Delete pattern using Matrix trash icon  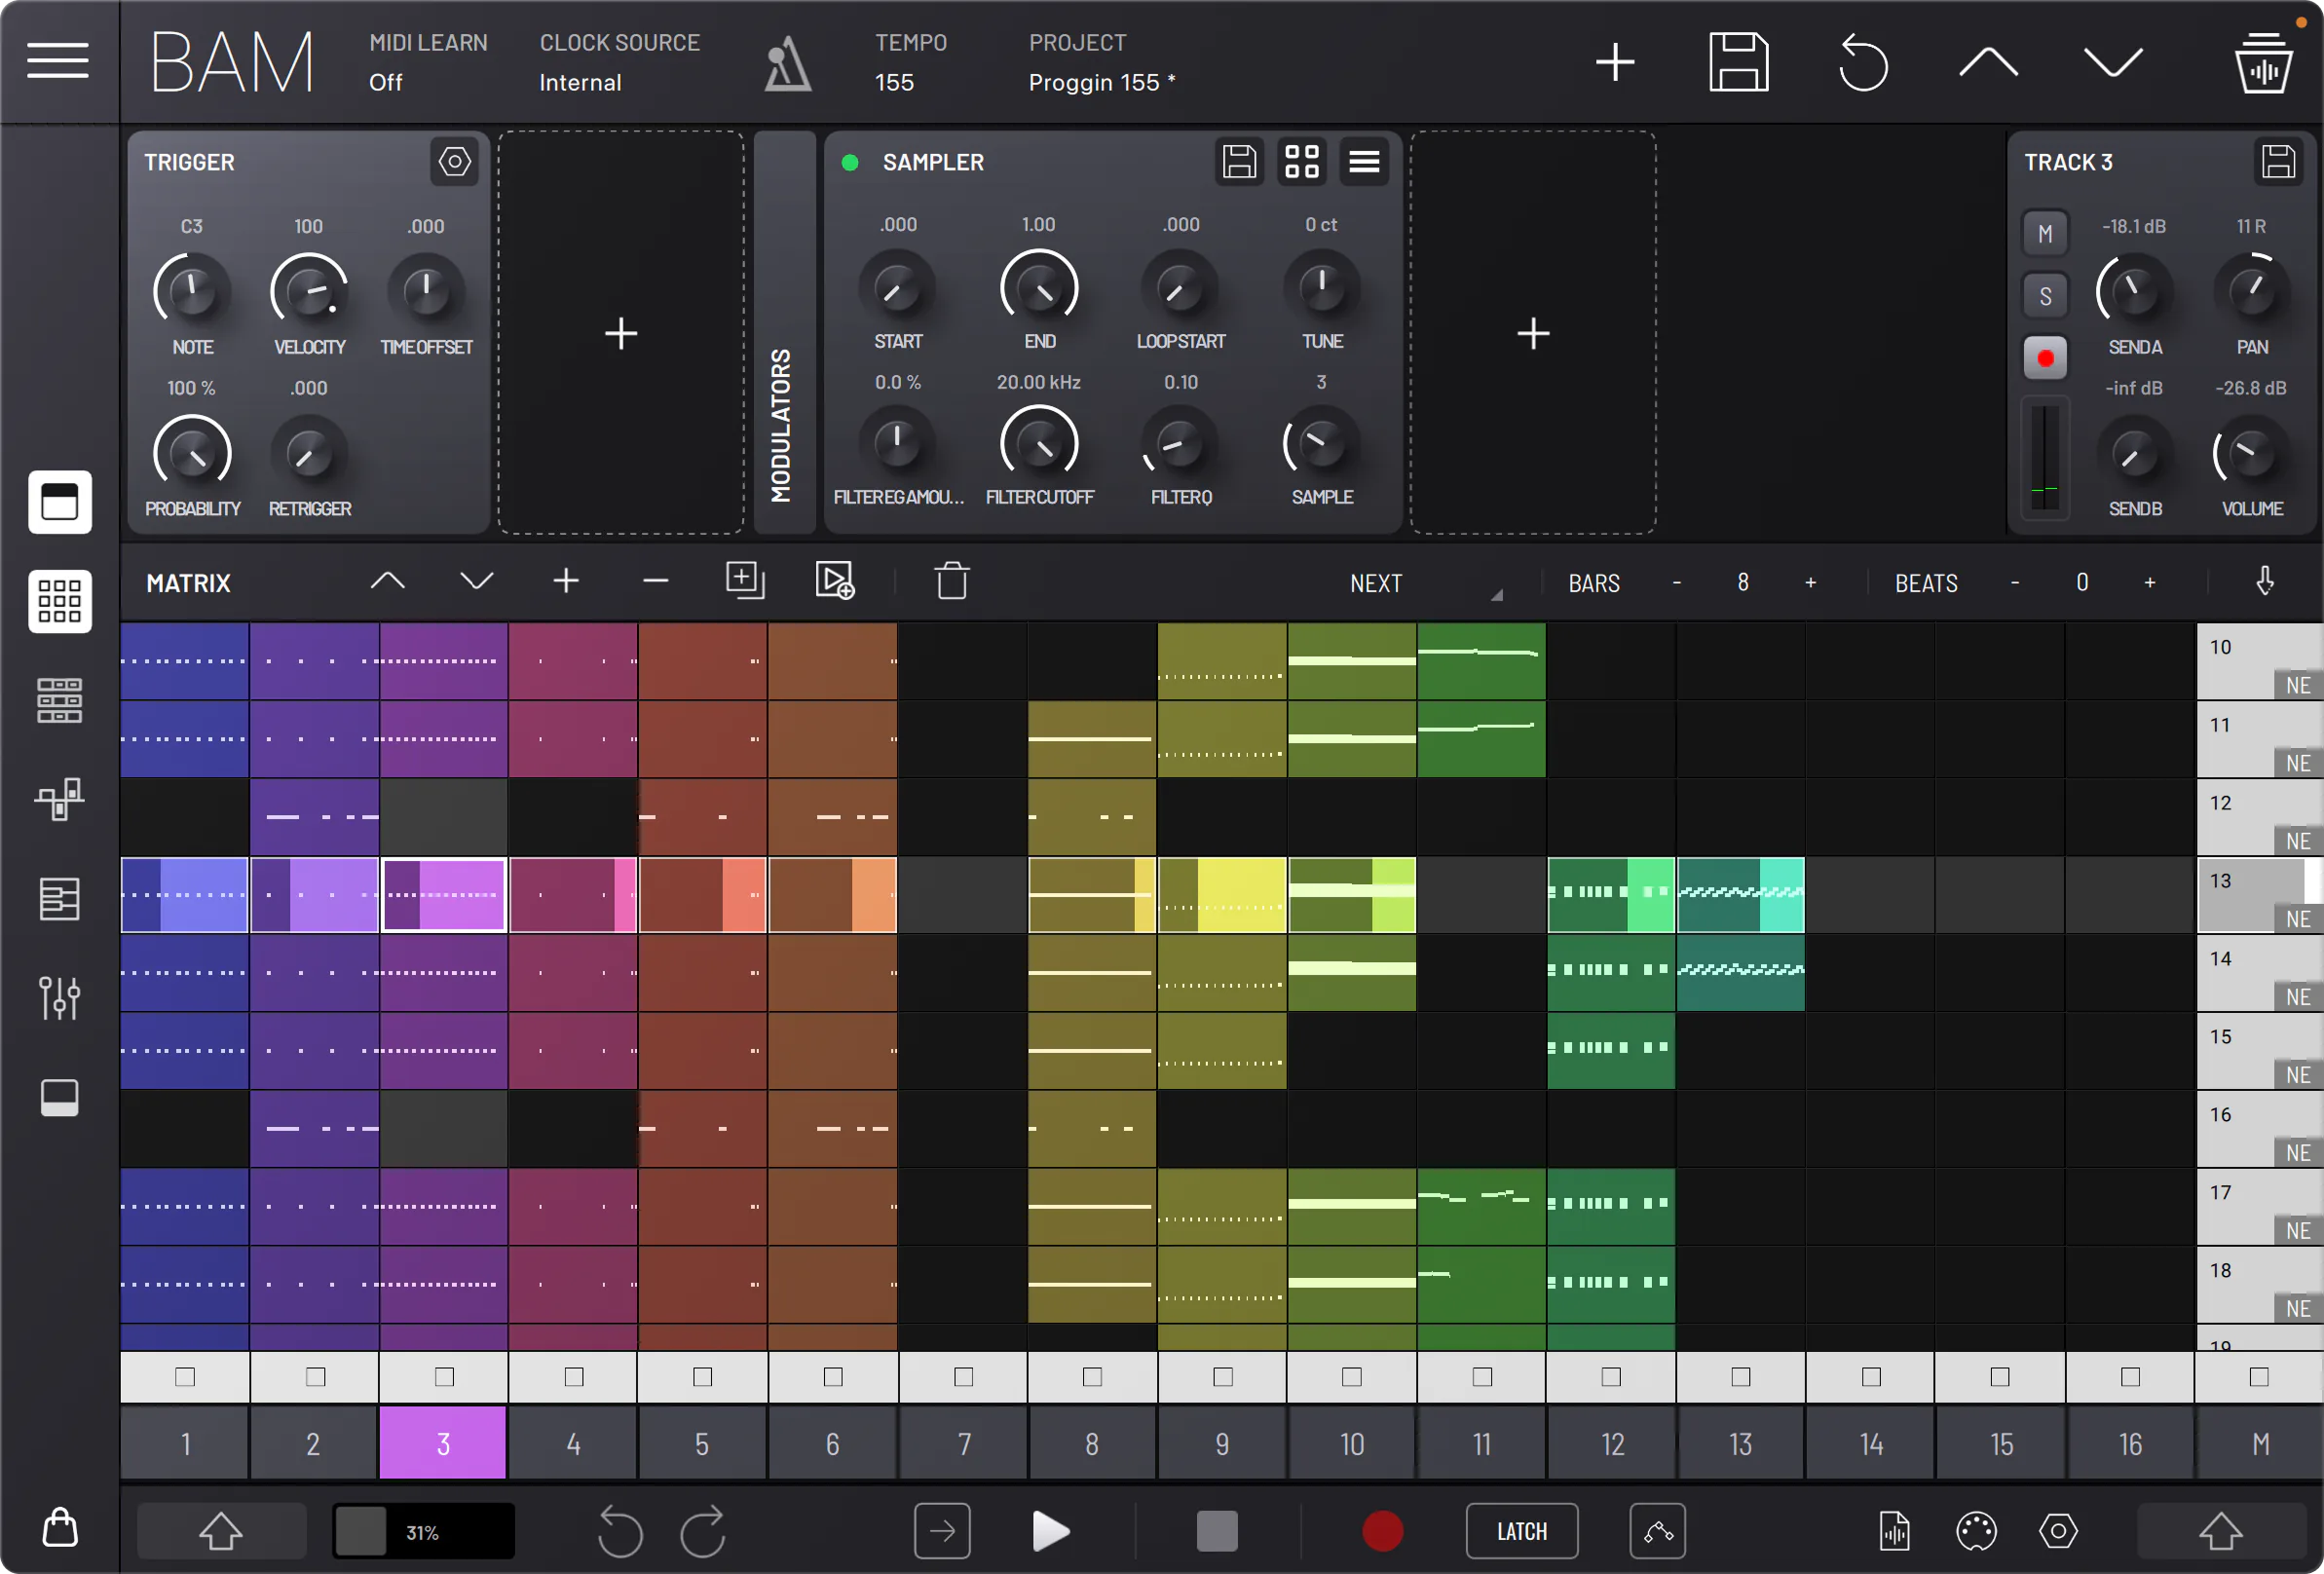(x=951, y=581)
